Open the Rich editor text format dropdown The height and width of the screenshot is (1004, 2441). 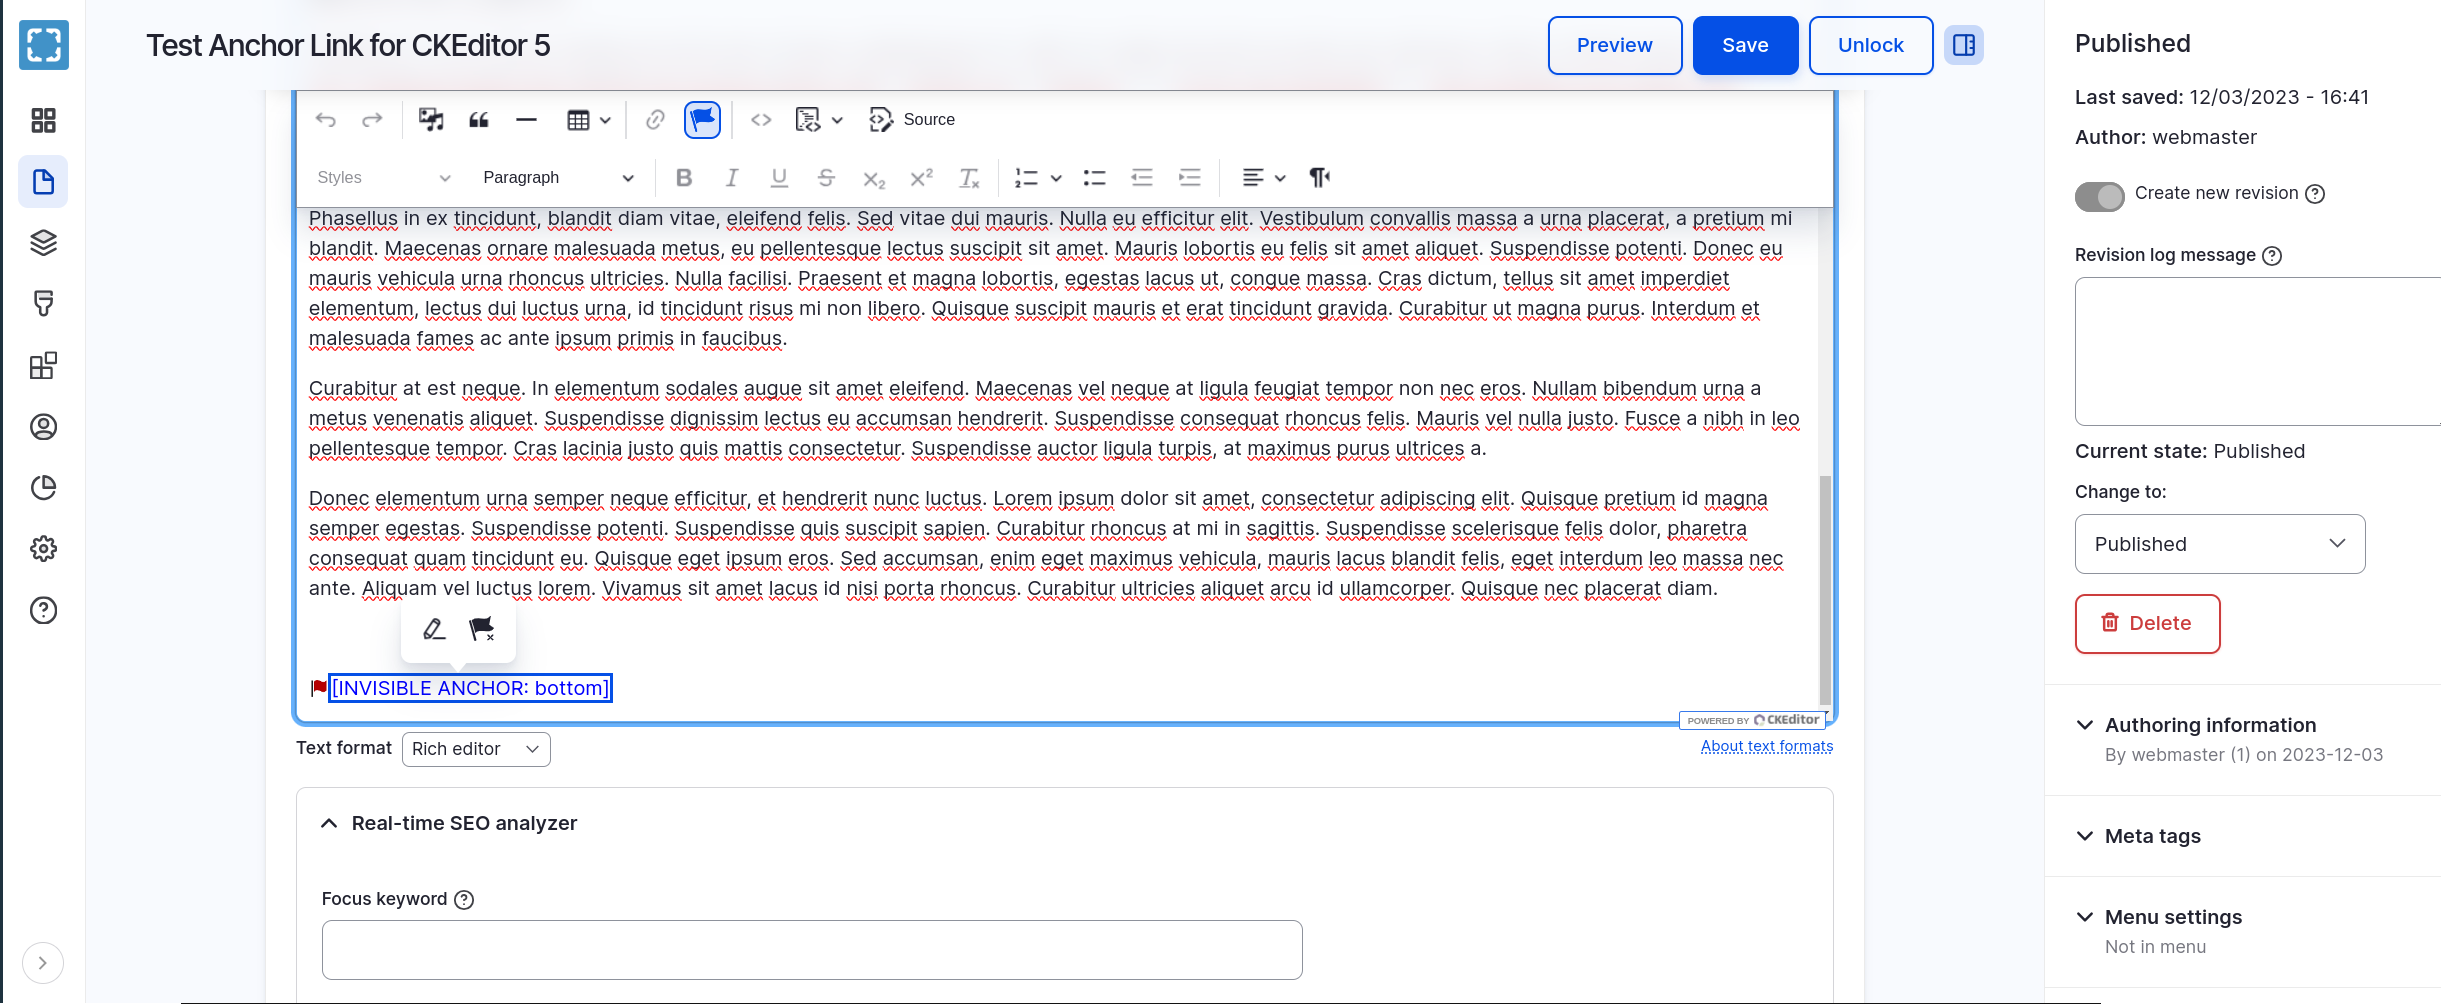point(476,749)
